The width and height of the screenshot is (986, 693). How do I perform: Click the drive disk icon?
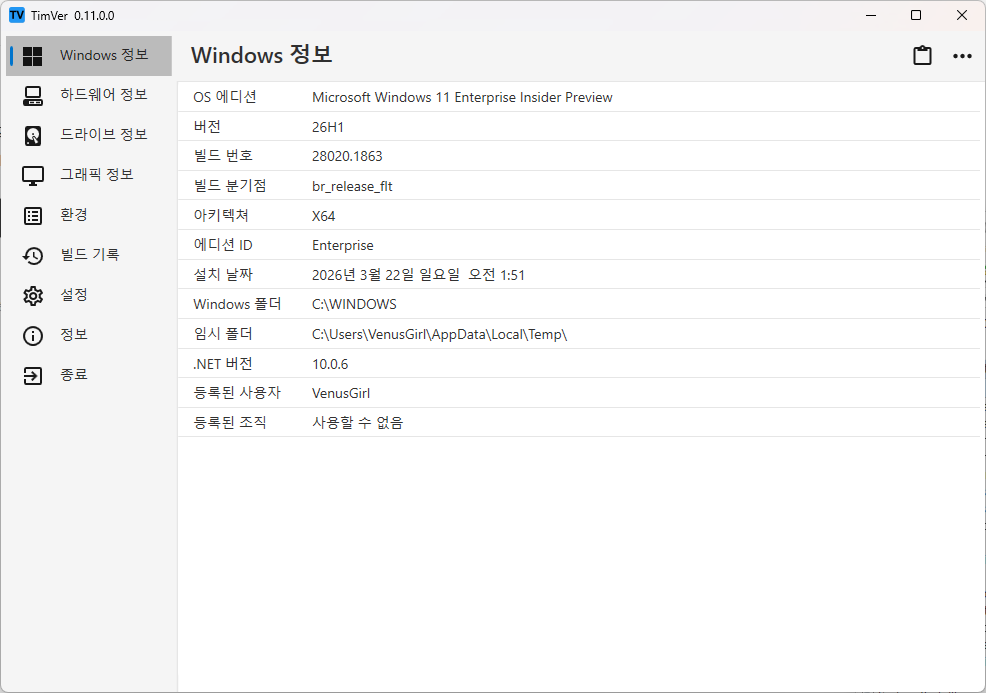tap(33, 136)
